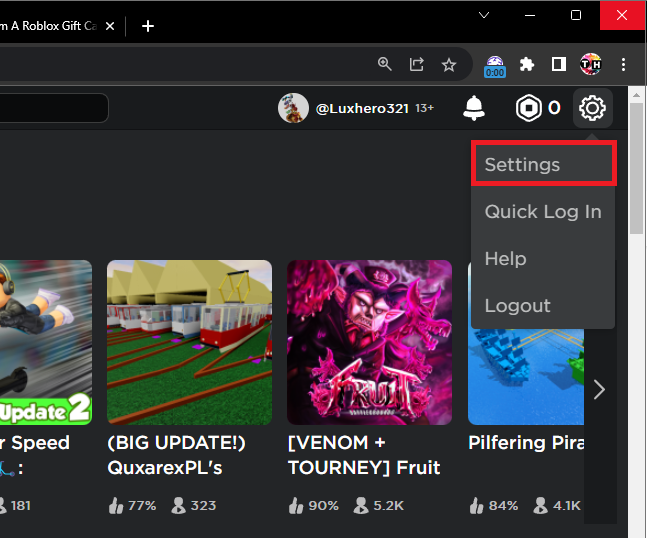
Task: Open the TH Chrome profile avatar
Action: click(x=590, y=64)
